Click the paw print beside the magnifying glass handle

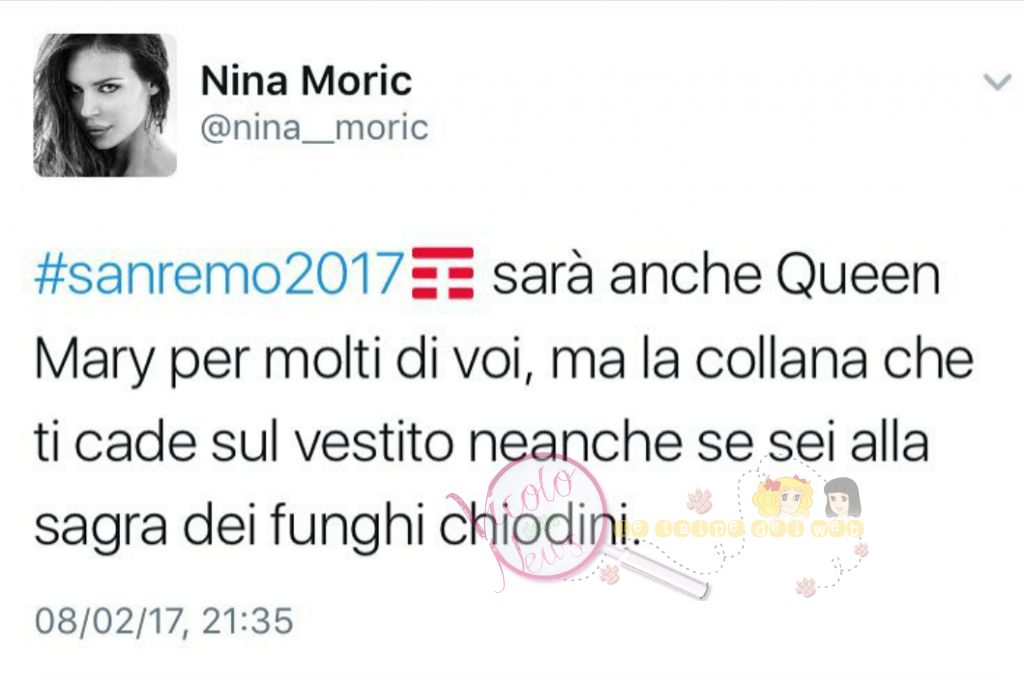click(609, 574)
